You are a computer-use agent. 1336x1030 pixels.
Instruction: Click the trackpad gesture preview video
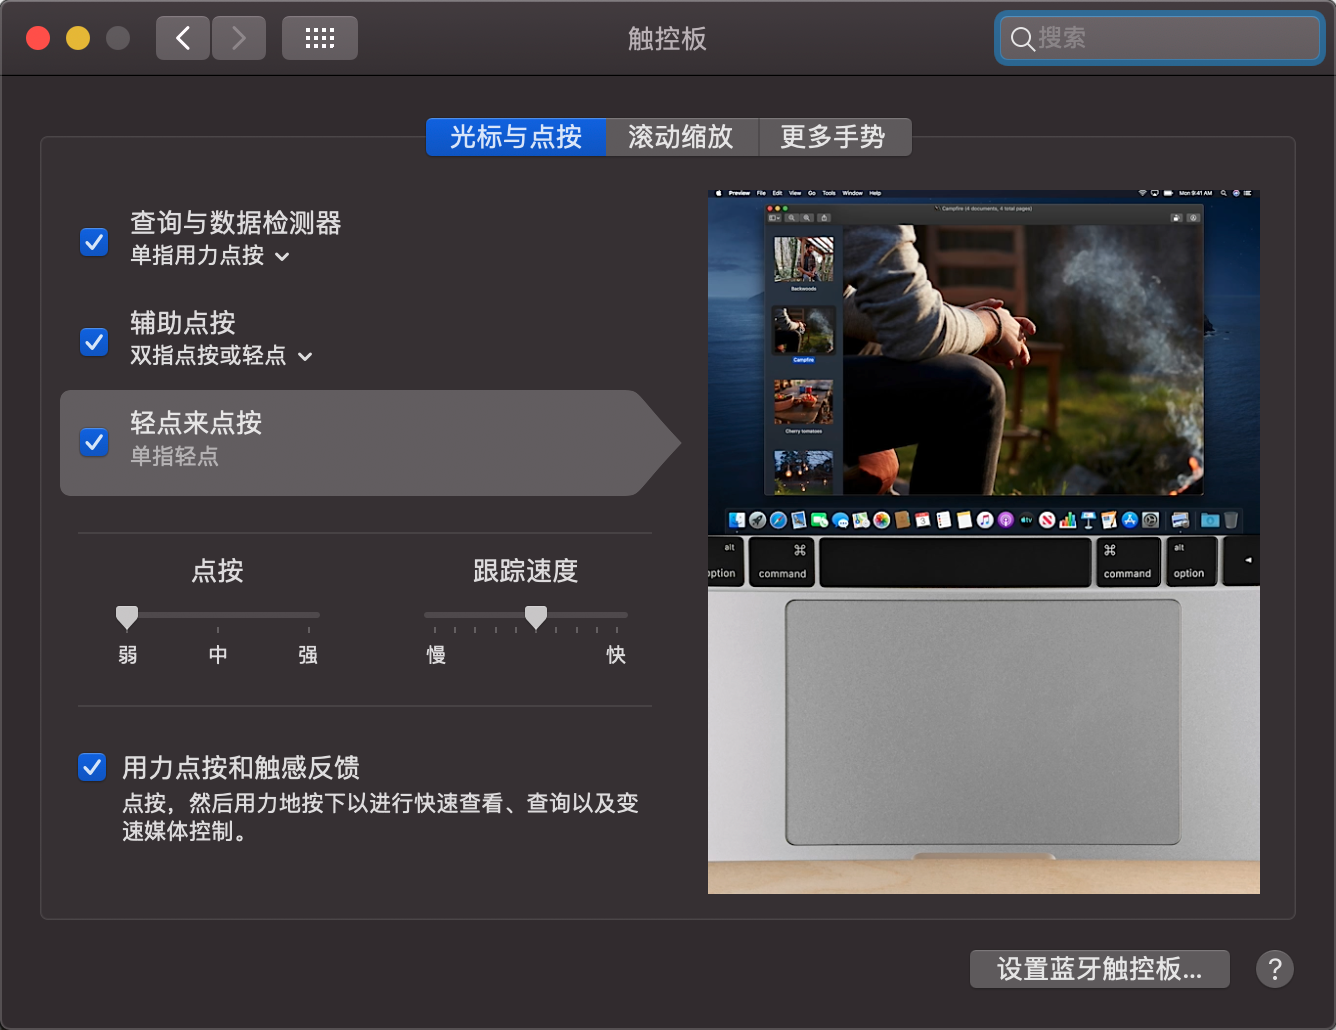pos(983,541)
